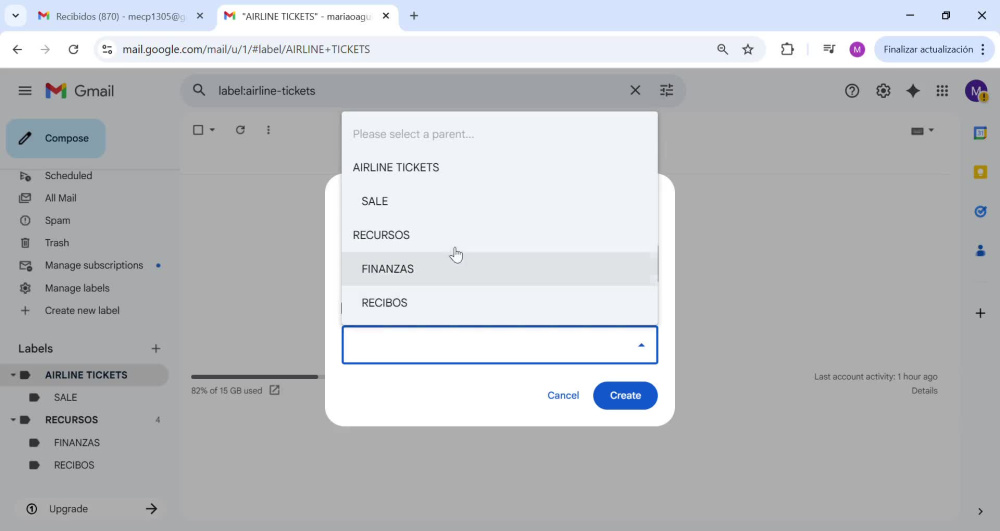Select 'Please select a parent...' placeholder option
The image size is (1000, 531).
click(x=499, y=134)
